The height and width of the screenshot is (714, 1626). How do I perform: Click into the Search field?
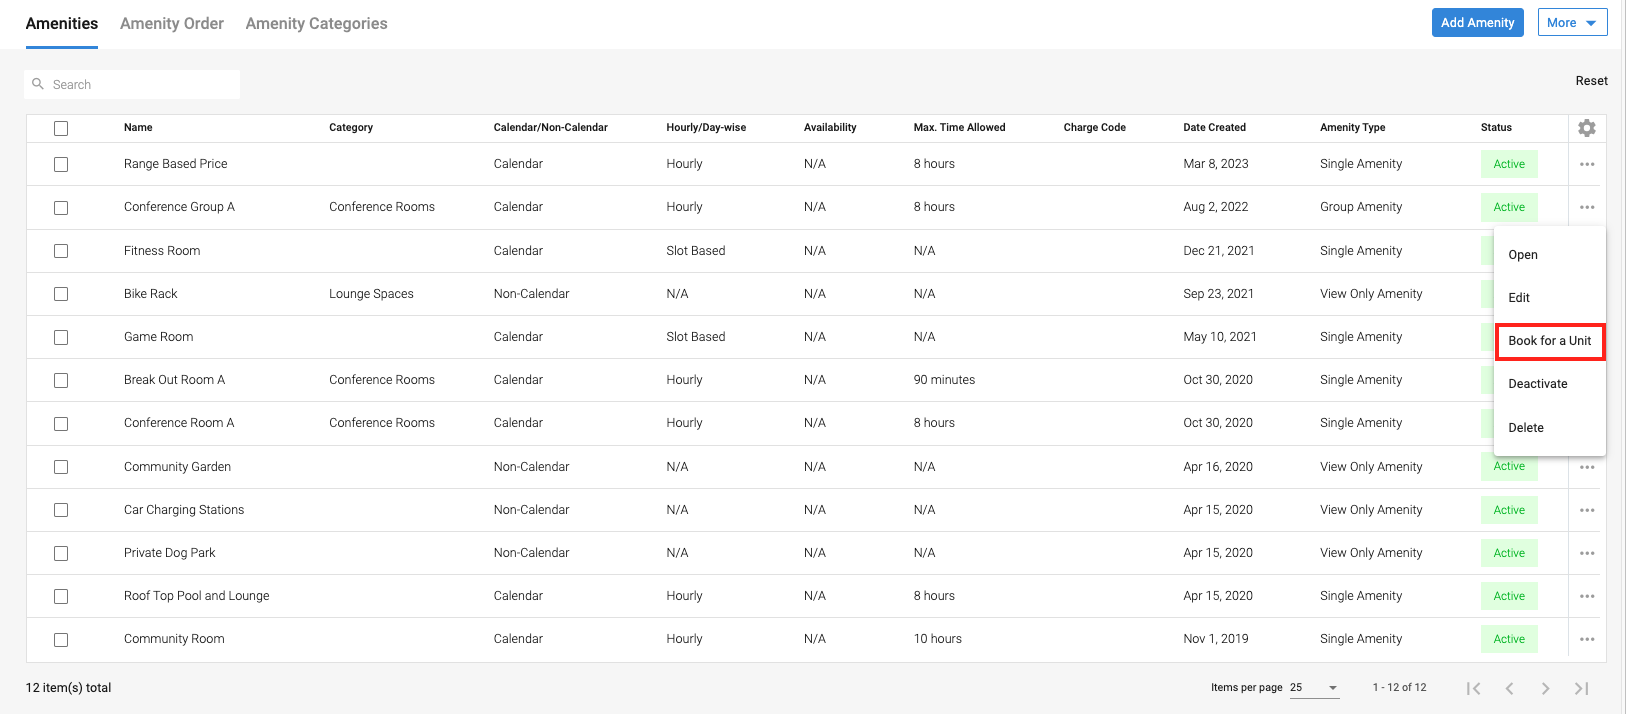point(140,85)
